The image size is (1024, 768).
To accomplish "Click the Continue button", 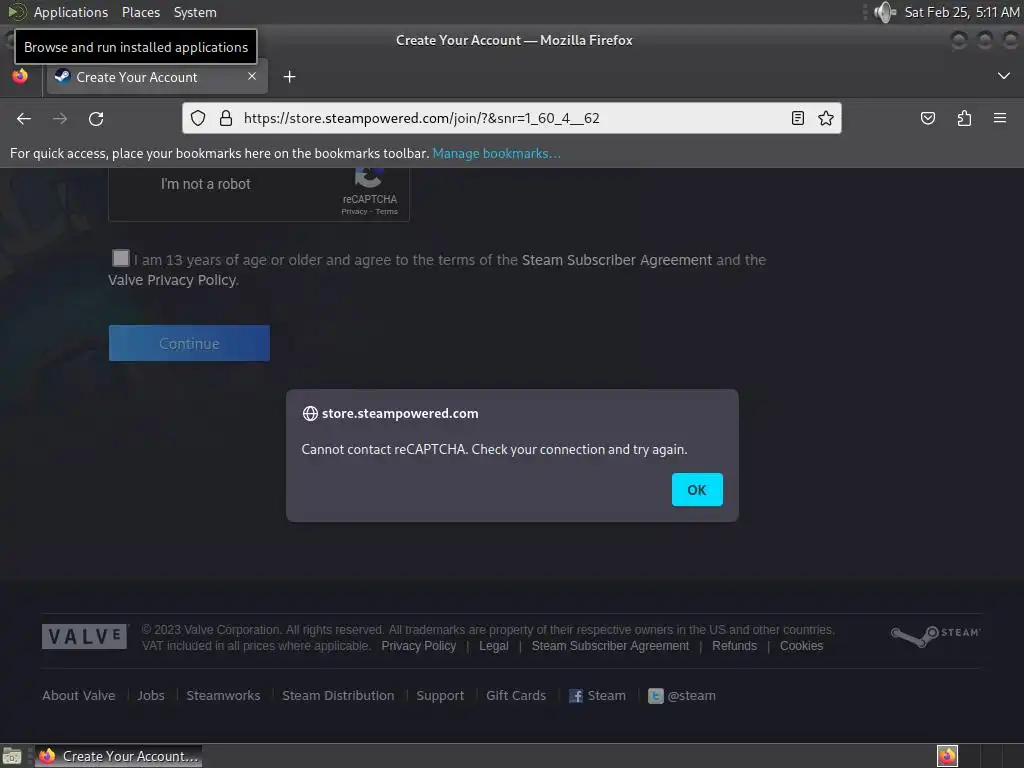I will (x=189, y=344).
